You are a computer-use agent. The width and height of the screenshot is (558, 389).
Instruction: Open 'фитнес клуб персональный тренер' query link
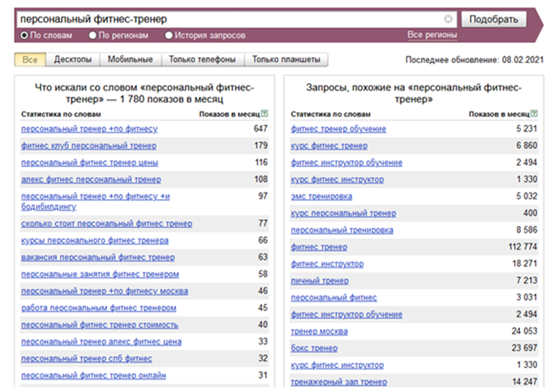pos(89,146)
